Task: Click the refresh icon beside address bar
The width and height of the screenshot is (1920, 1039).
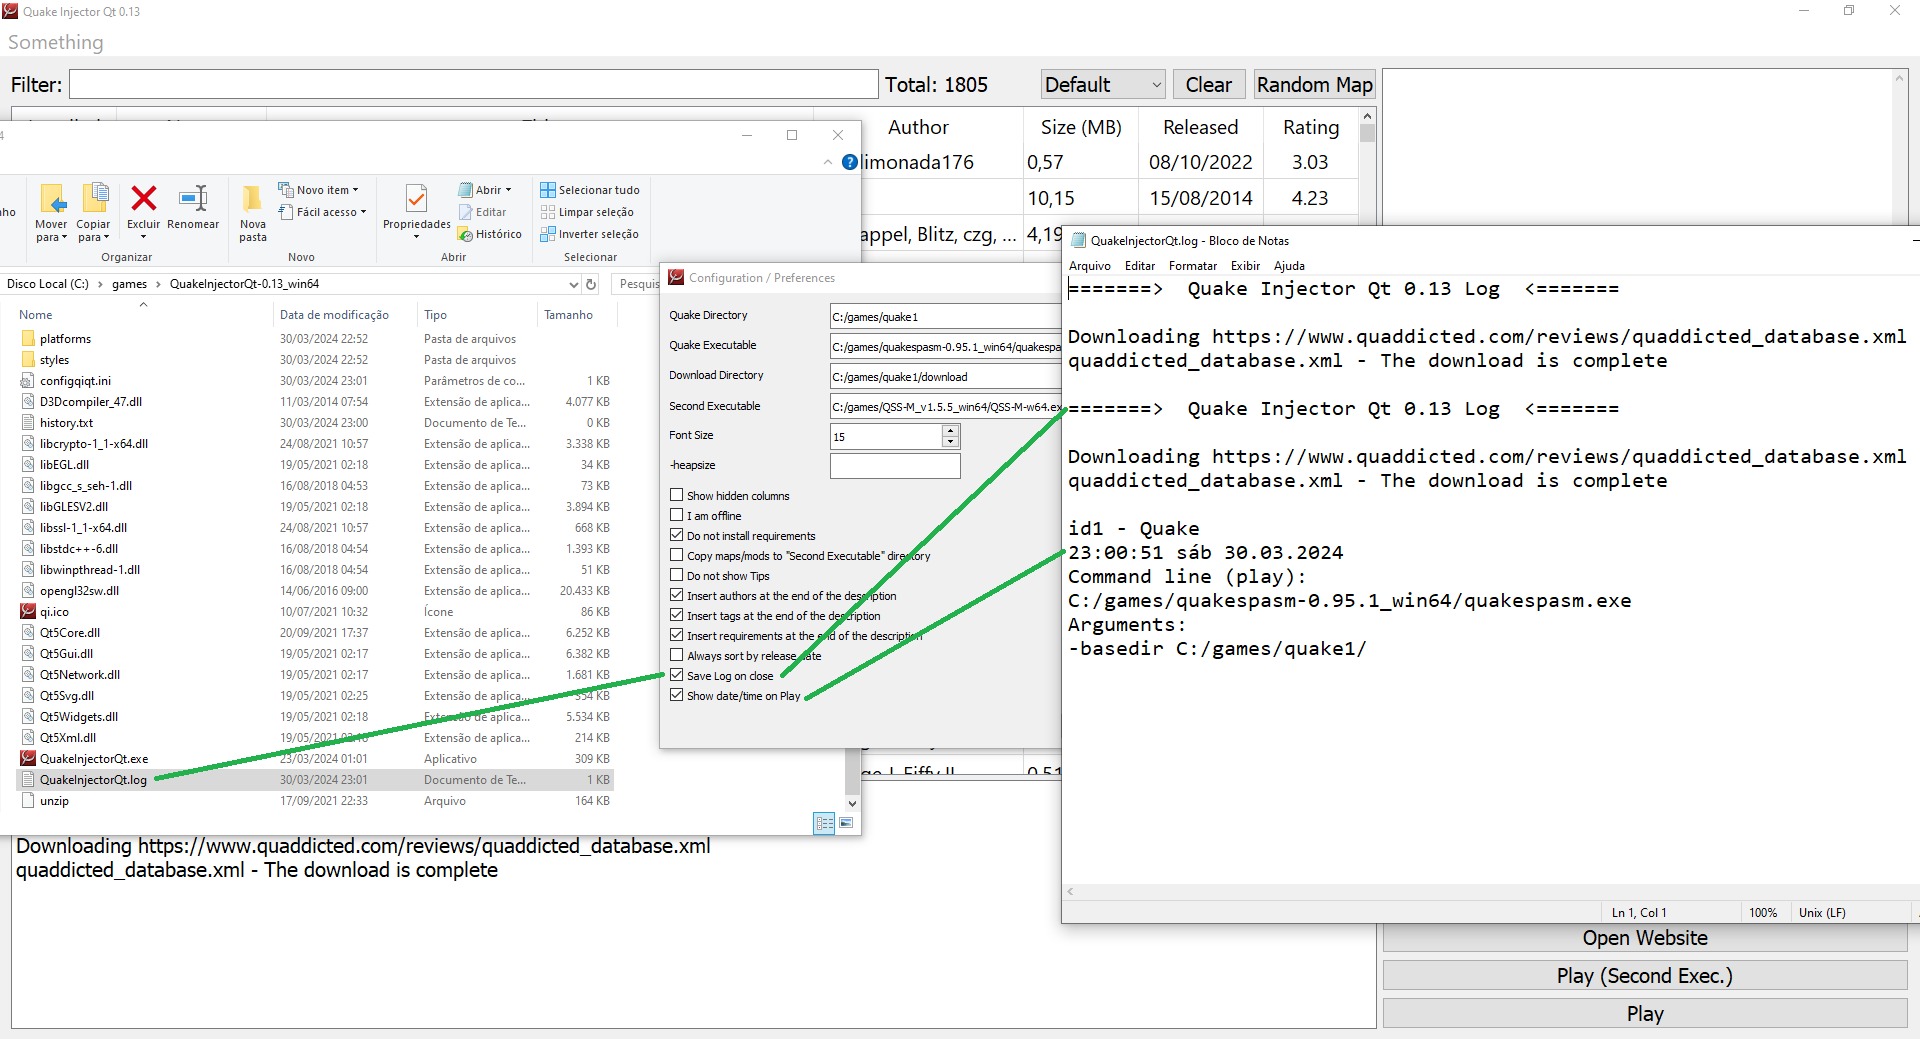Action: (591, 284)
